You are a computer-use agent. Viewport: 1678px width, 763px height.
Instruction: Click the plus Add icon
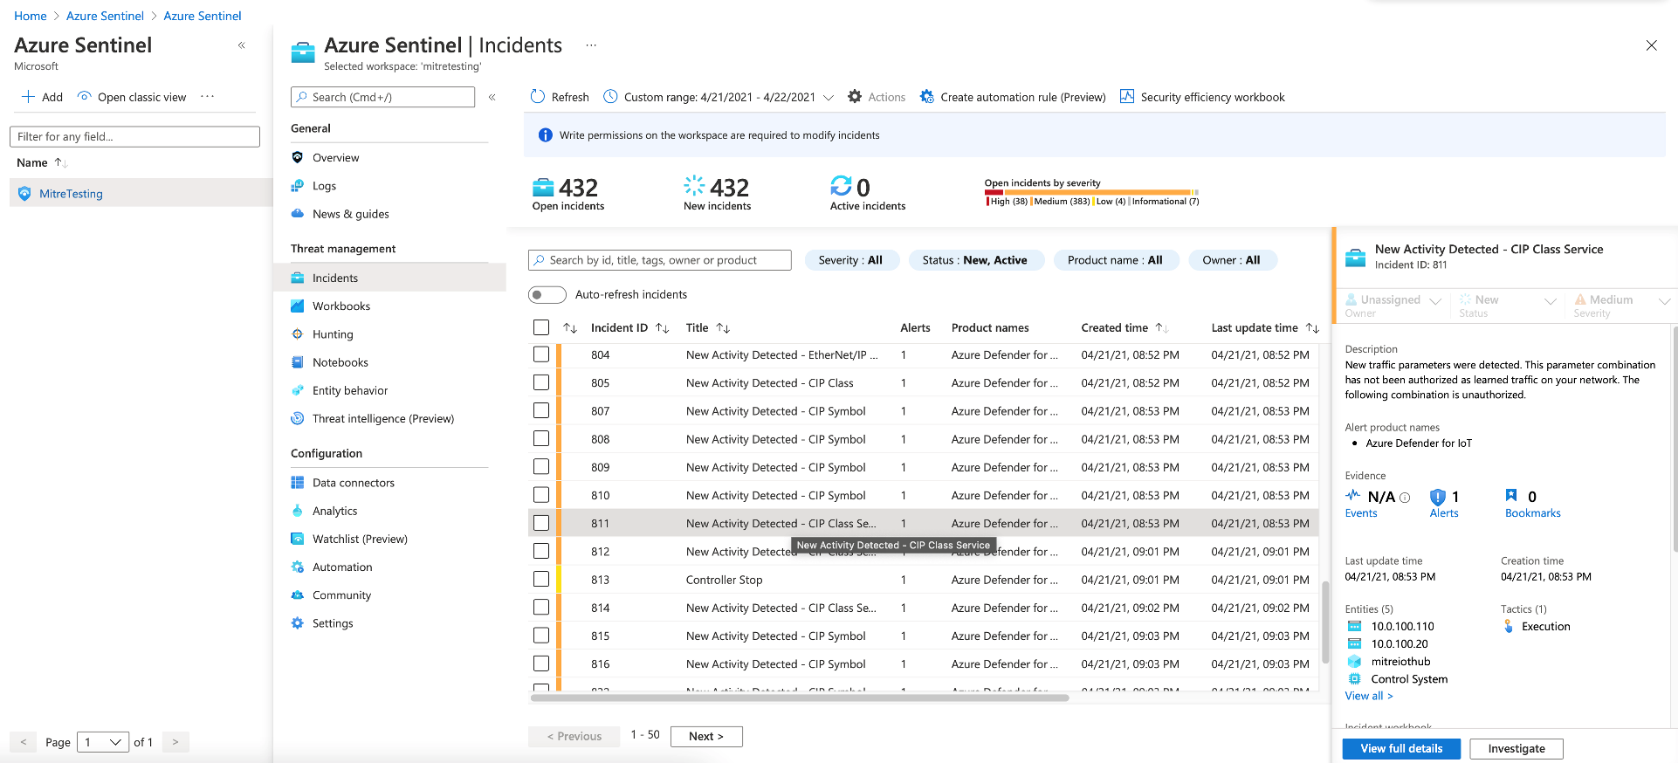click(28, 97)
